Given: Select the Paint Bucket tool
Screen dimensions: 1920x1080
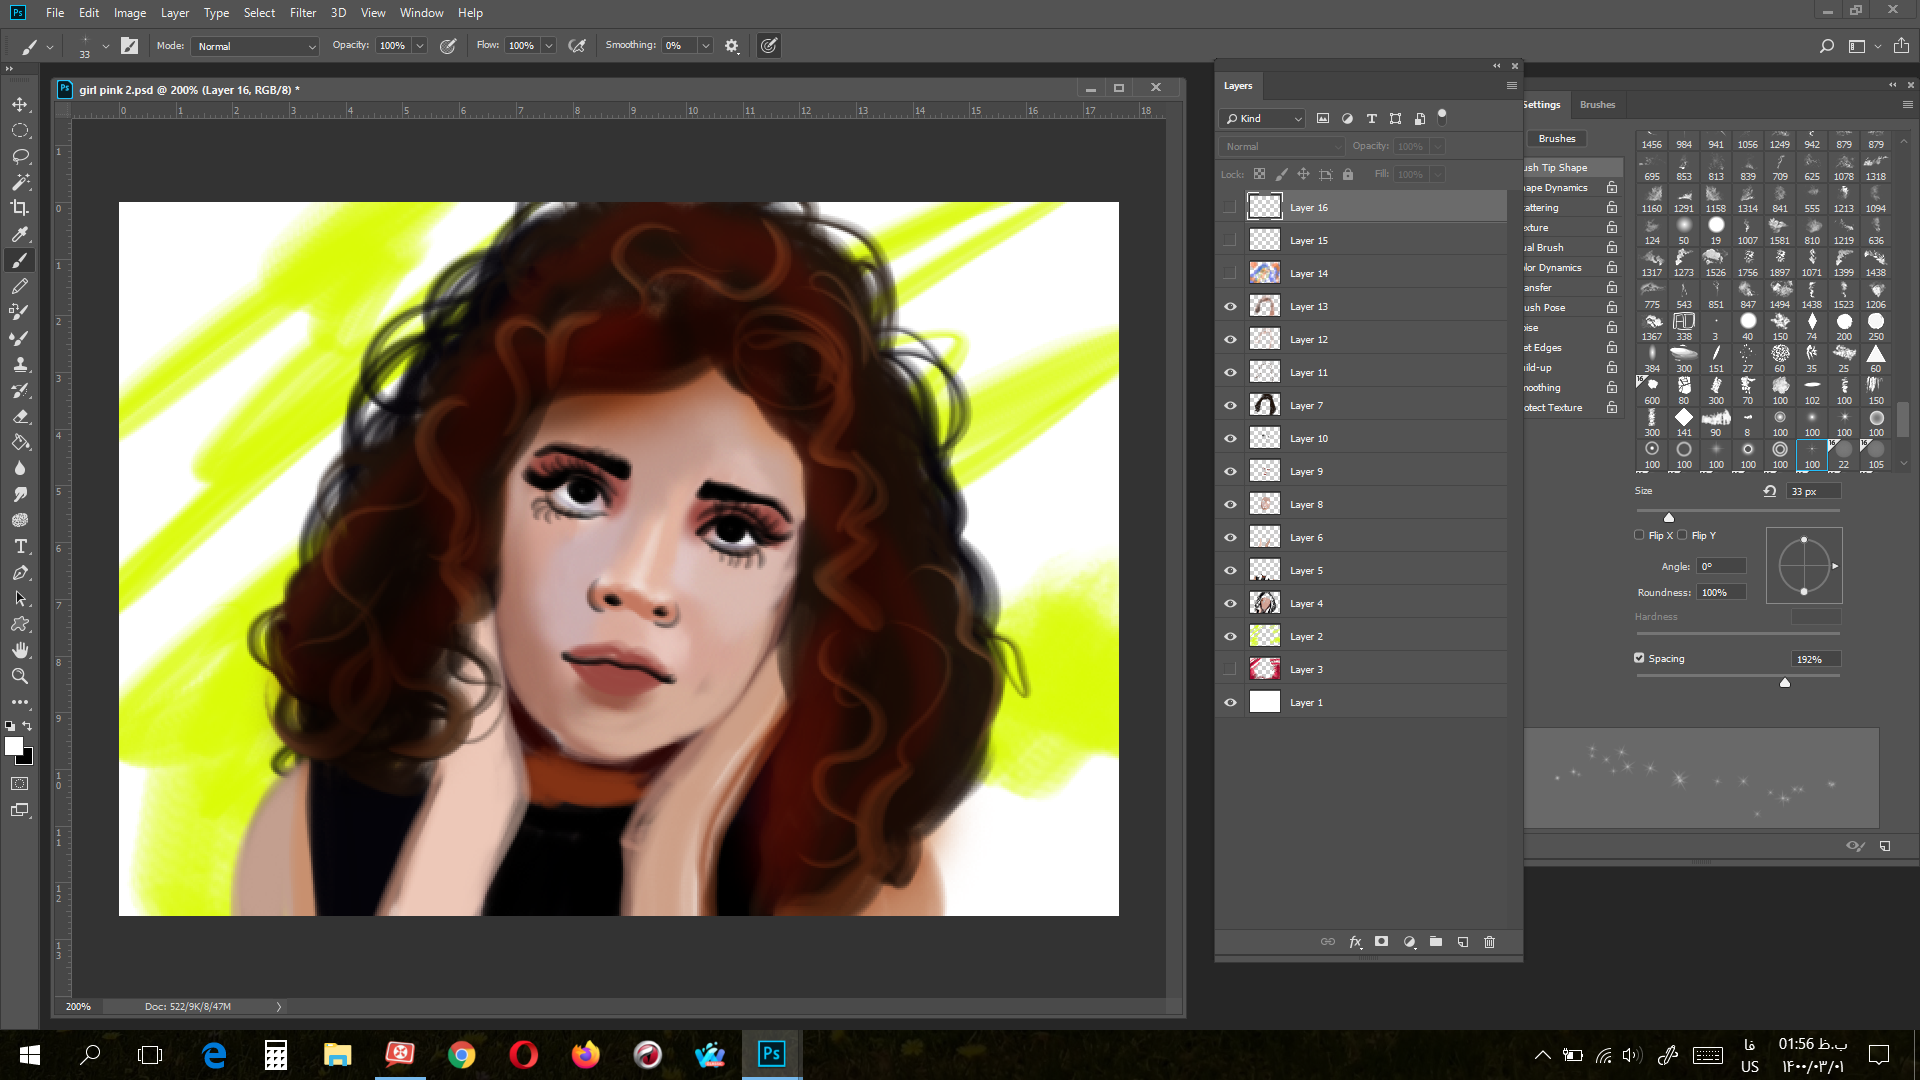Looking at the screenshot, I should 20,442.
